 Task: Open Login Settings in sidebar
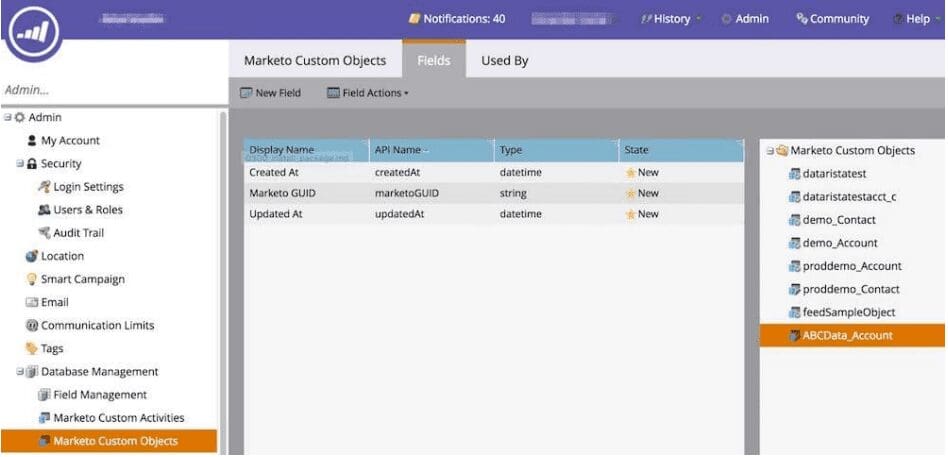point(88,187)
